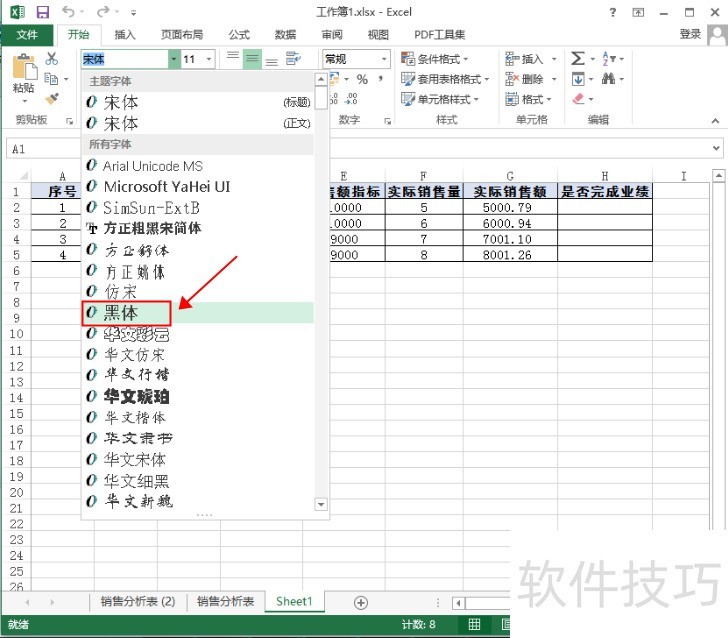Open the font size dropdown arrow
This screenshot has width=728, height=638.
209,59
